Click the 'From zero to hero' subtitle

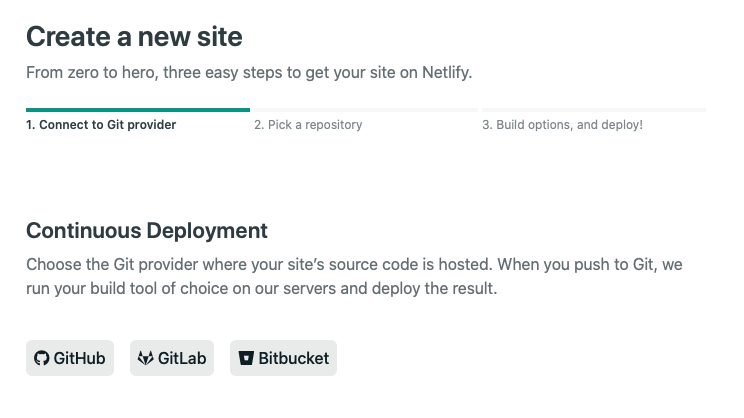pyautogui.click(x=92, y=73)
